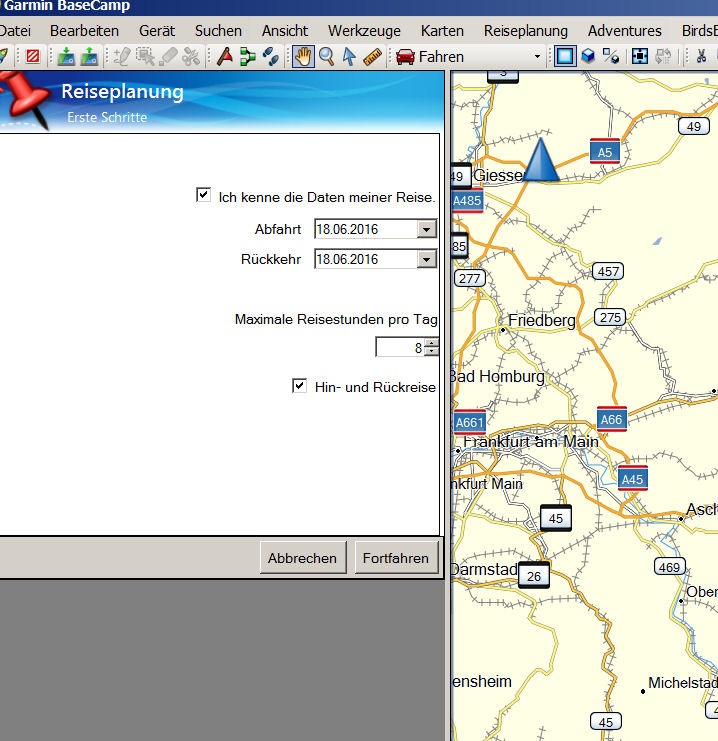Increase maximum travel hours with up arrow

432,343
